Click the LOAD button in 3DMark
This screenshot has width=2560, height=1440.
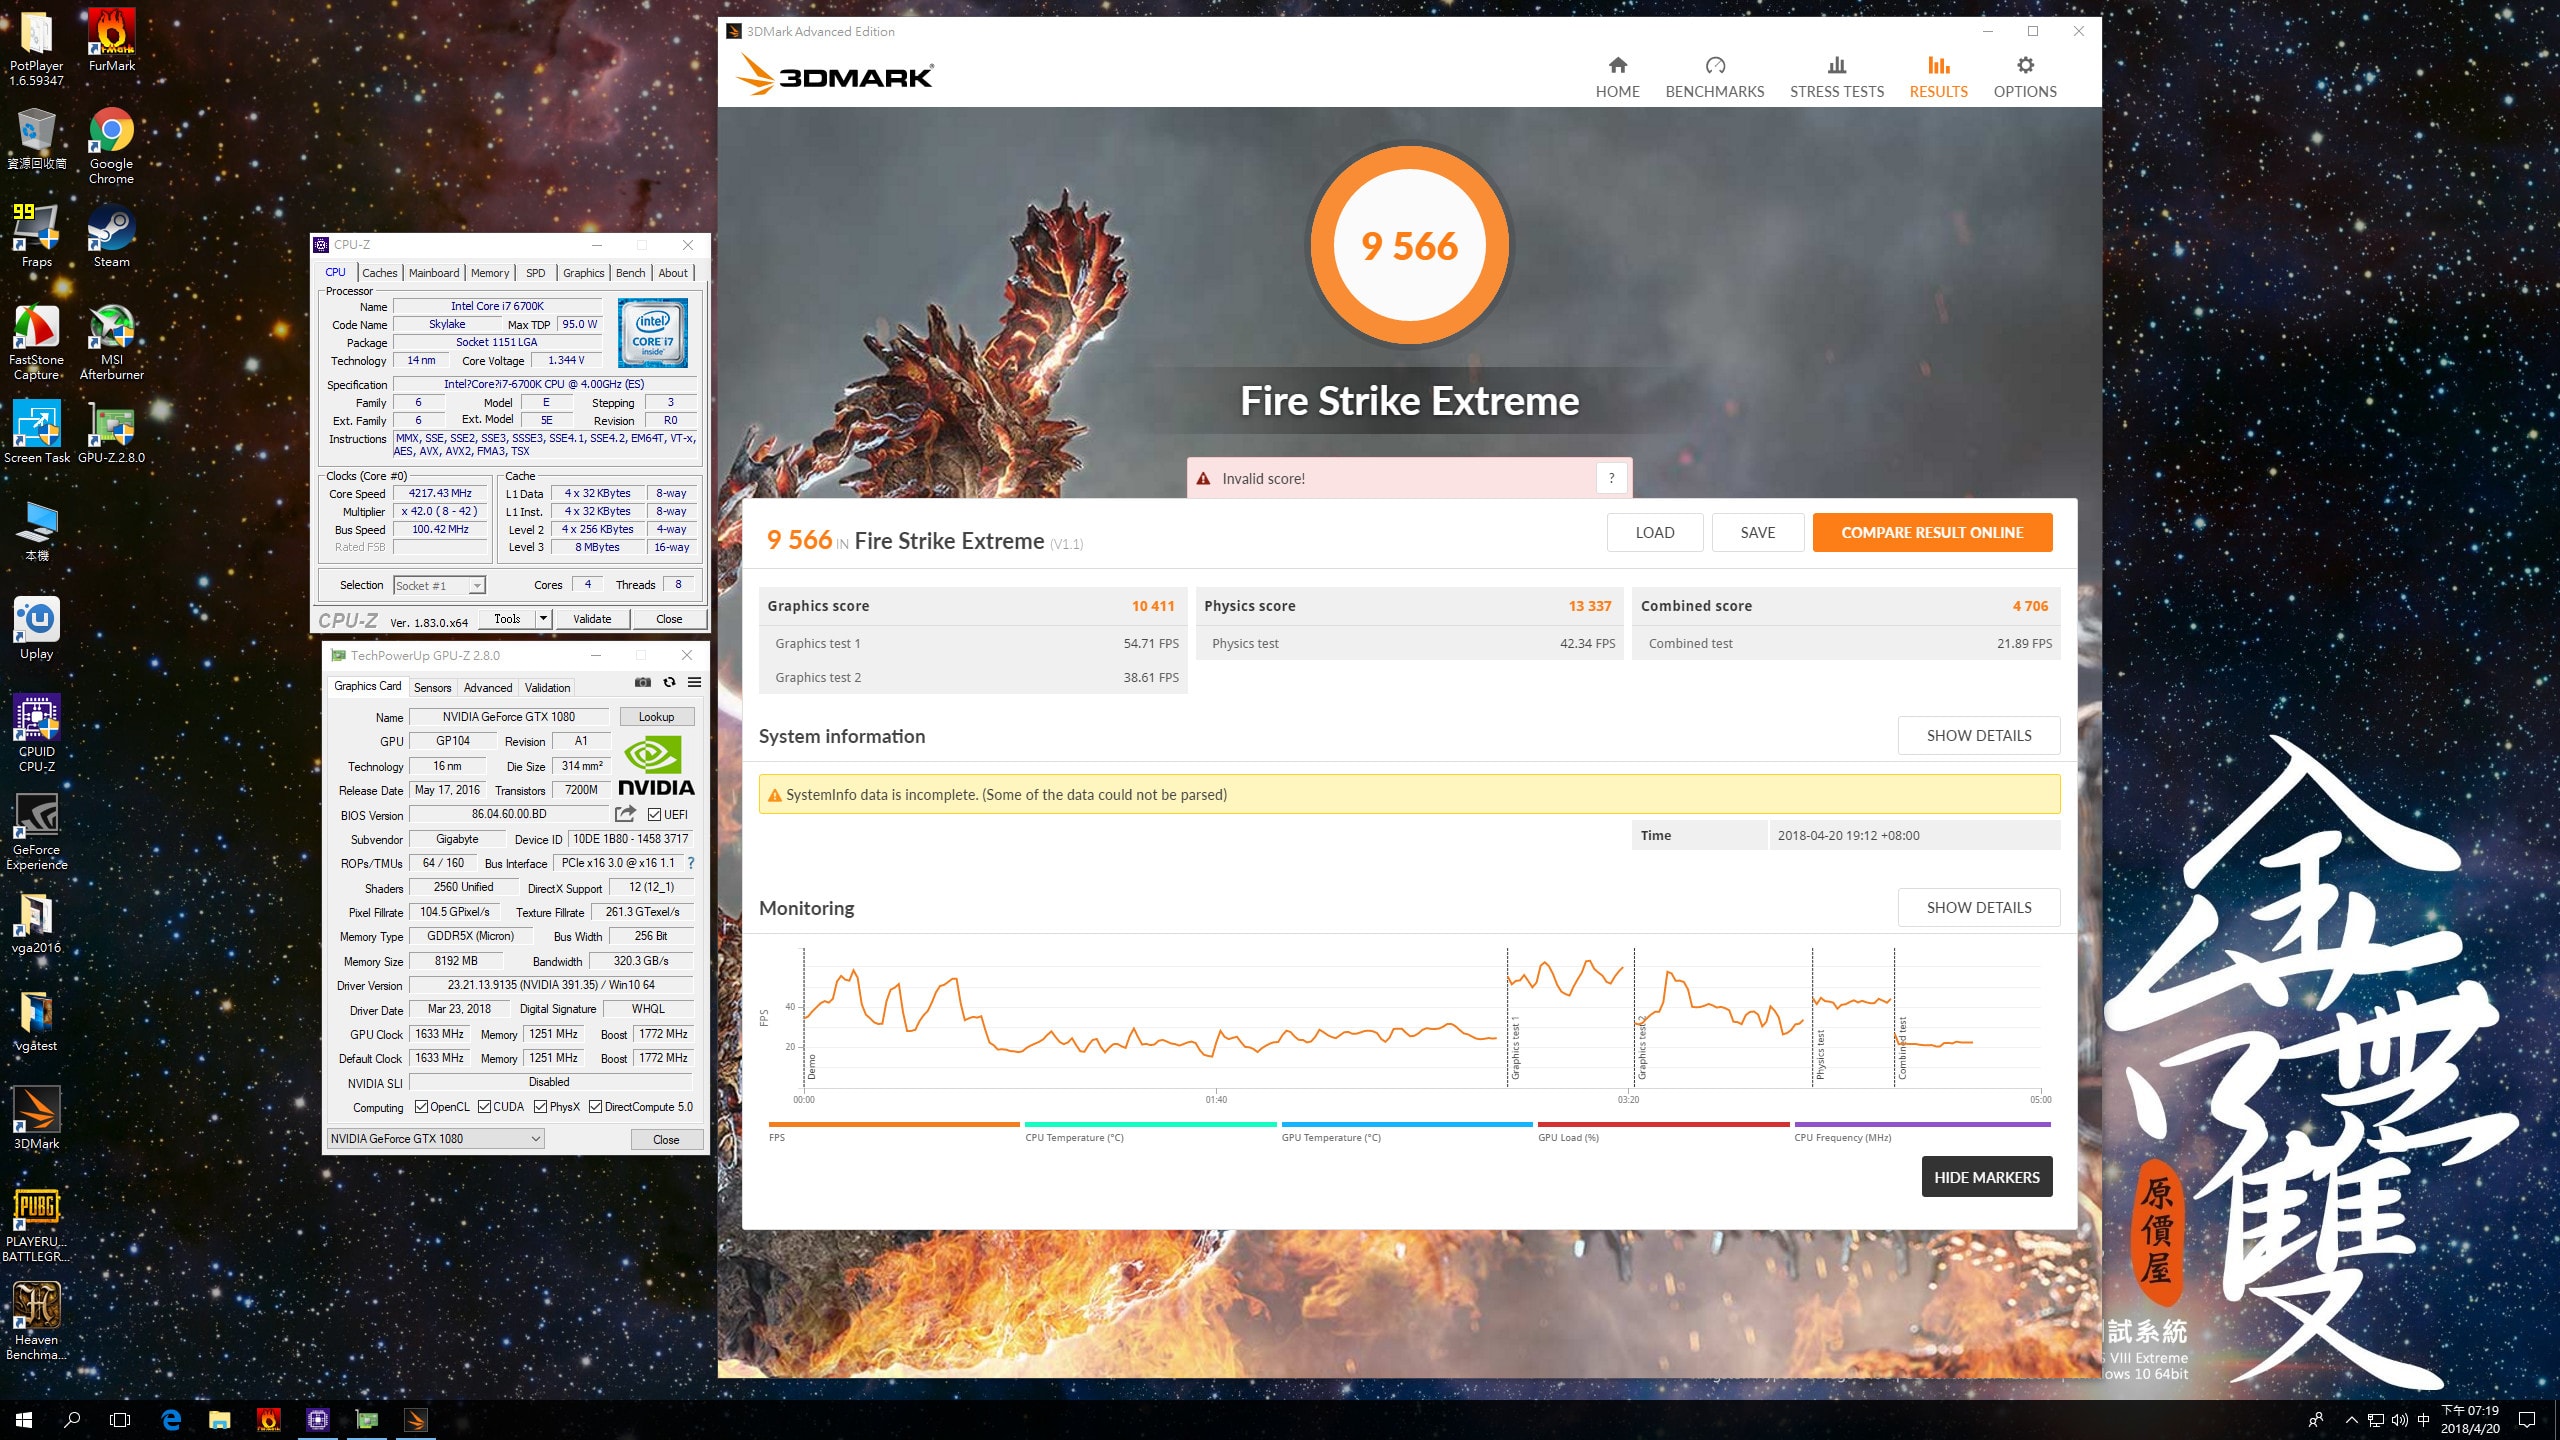(1655, 533)
